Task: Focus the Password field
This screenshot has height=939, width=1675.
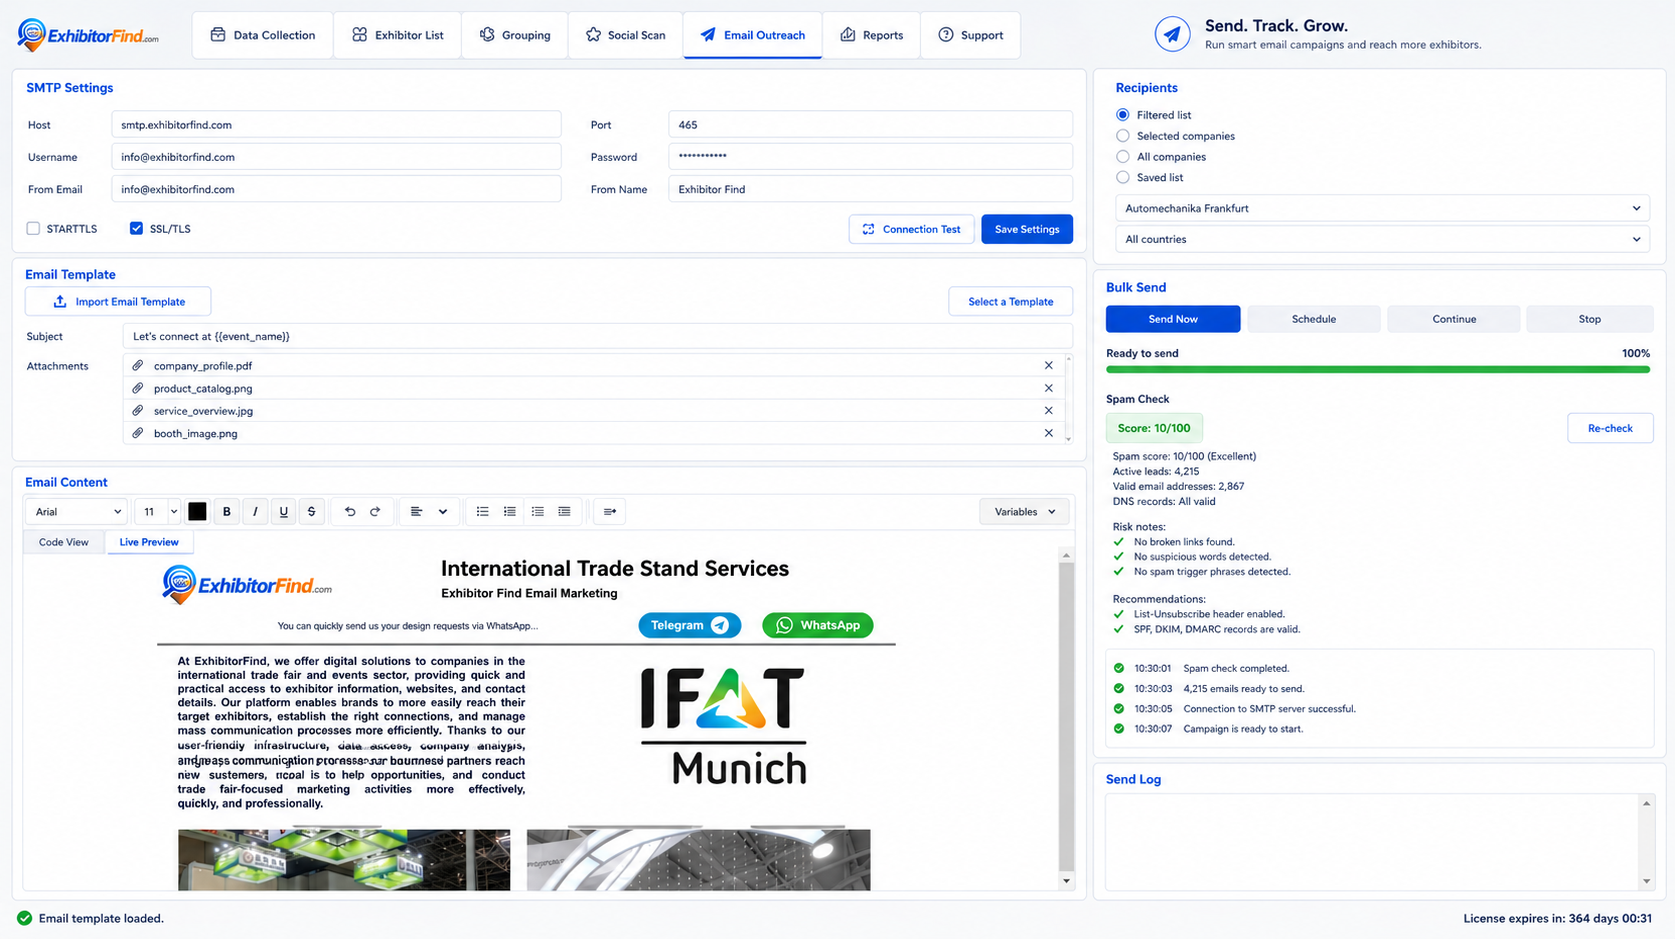Action: coord(870,157)
